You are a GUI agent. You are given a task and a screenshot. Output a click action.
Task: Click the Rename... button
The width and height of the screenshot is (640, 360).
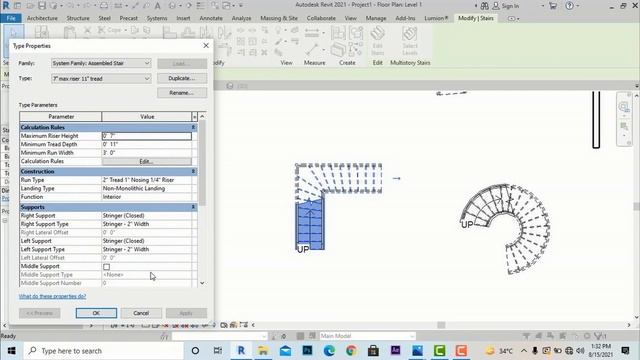[182, 93]
